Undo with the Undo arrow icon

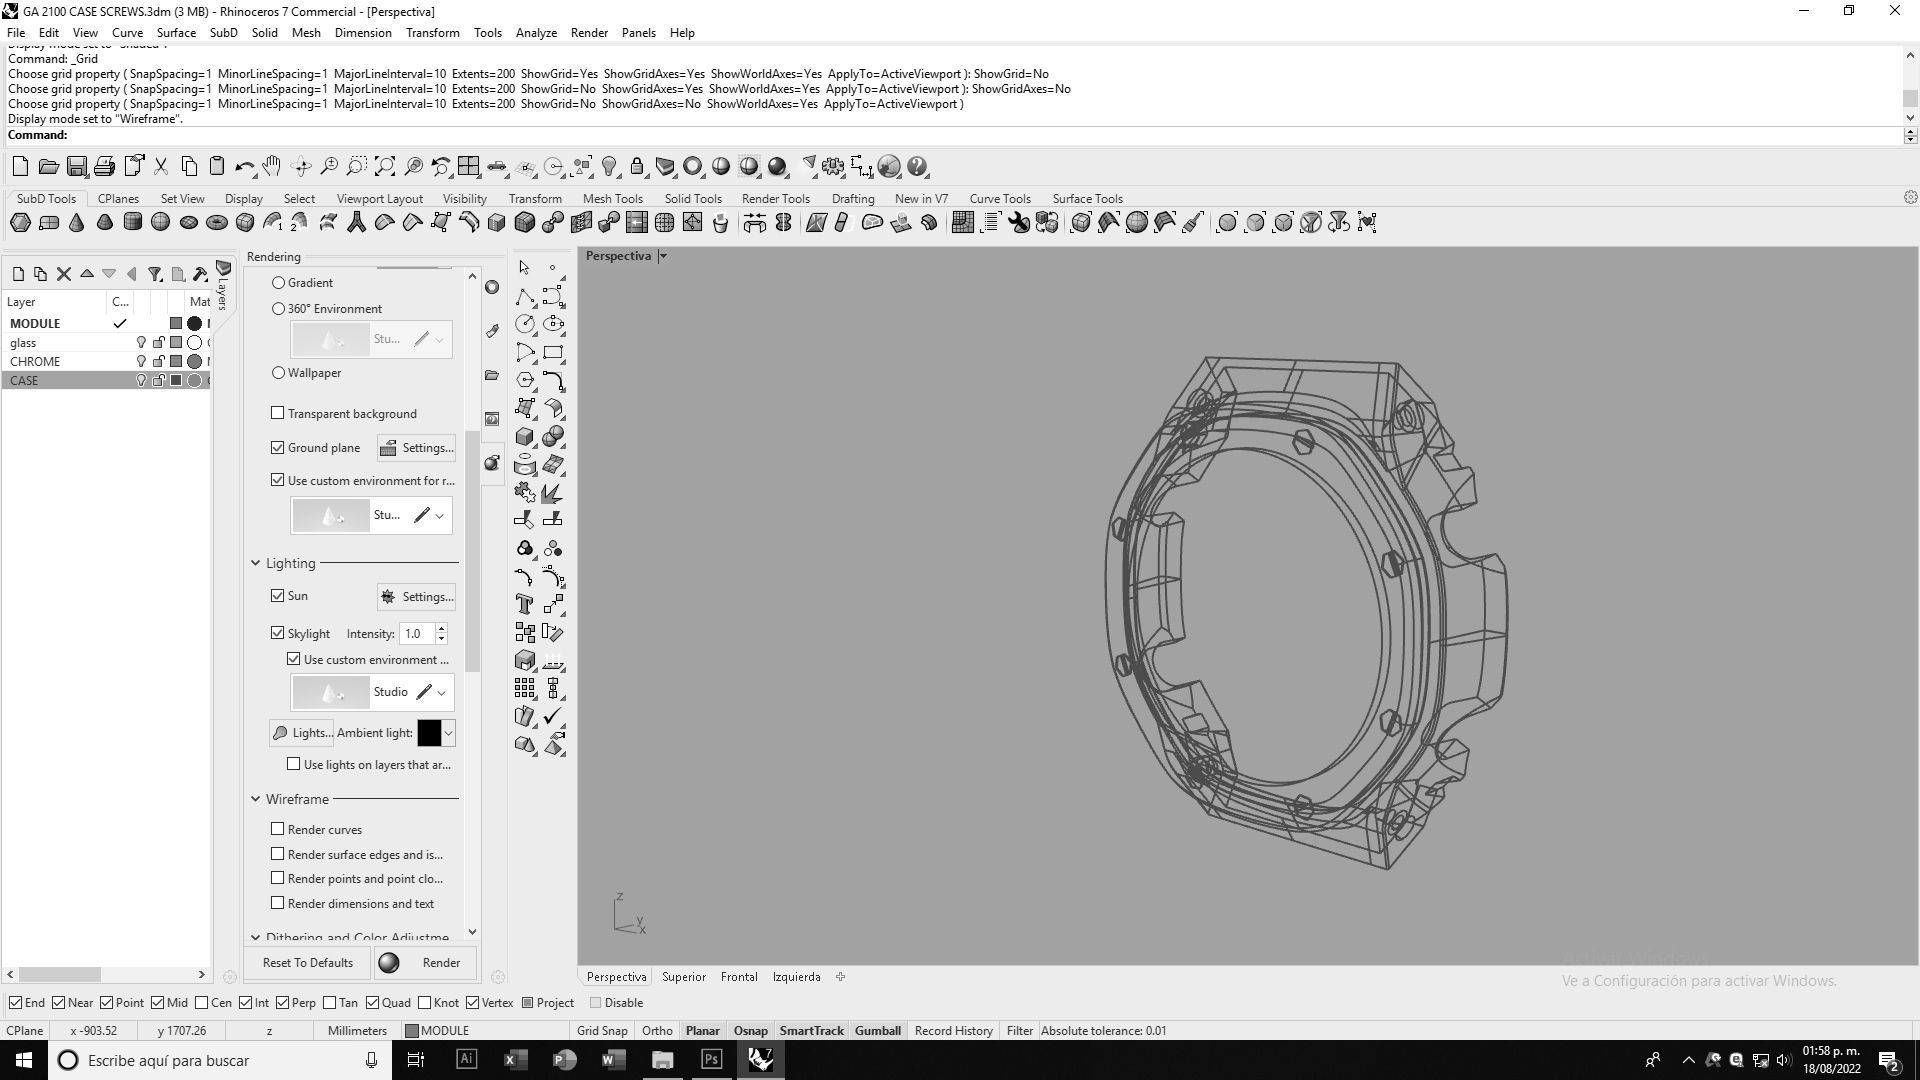[x=244, y=167]
